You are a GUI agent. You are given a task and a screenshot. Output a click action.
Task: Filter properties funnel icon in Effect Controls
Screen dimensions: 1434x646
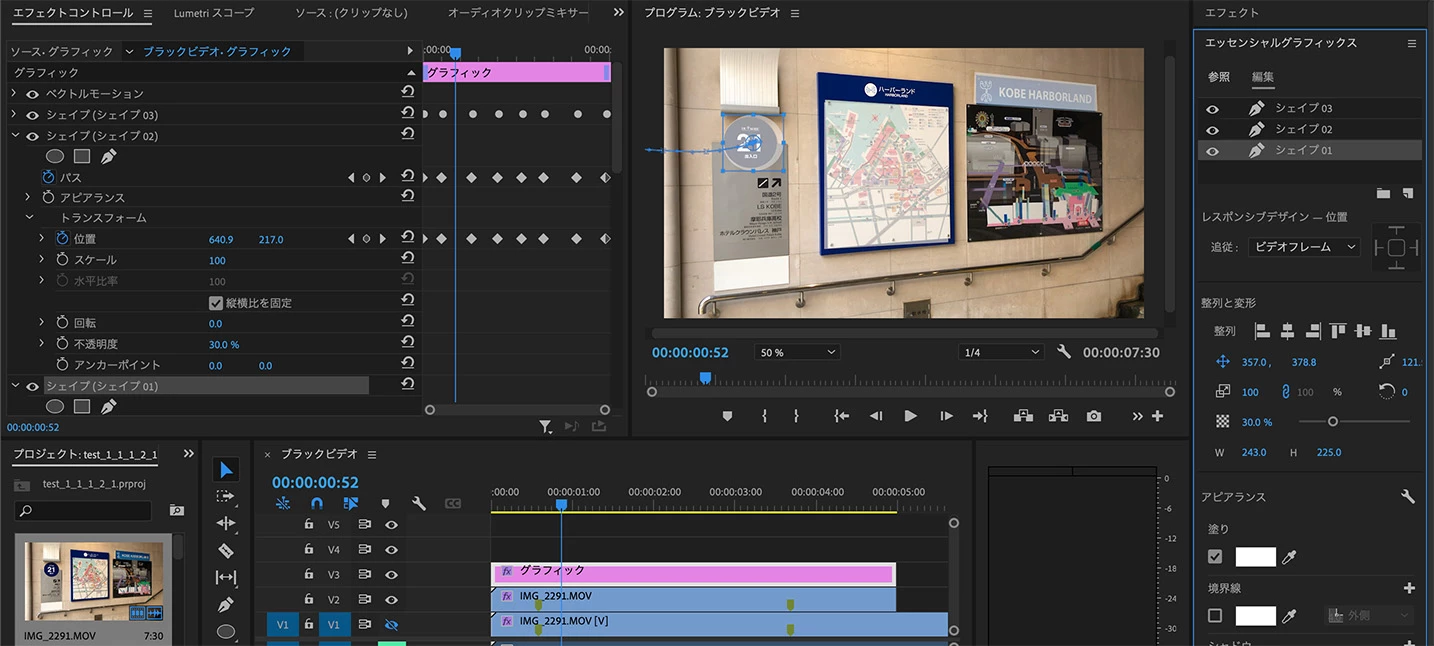click(545, 427)
